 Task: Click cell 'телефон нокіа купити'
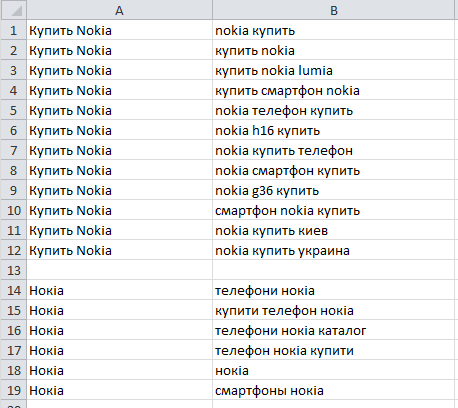point(333,350)
